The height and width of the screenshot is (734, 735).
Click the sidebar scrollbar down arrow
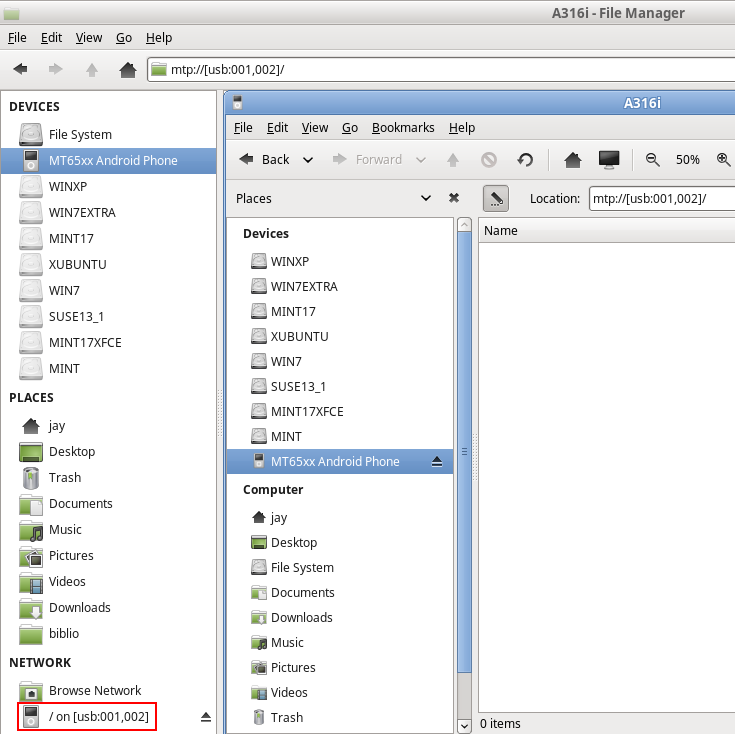tap(464, 724)
